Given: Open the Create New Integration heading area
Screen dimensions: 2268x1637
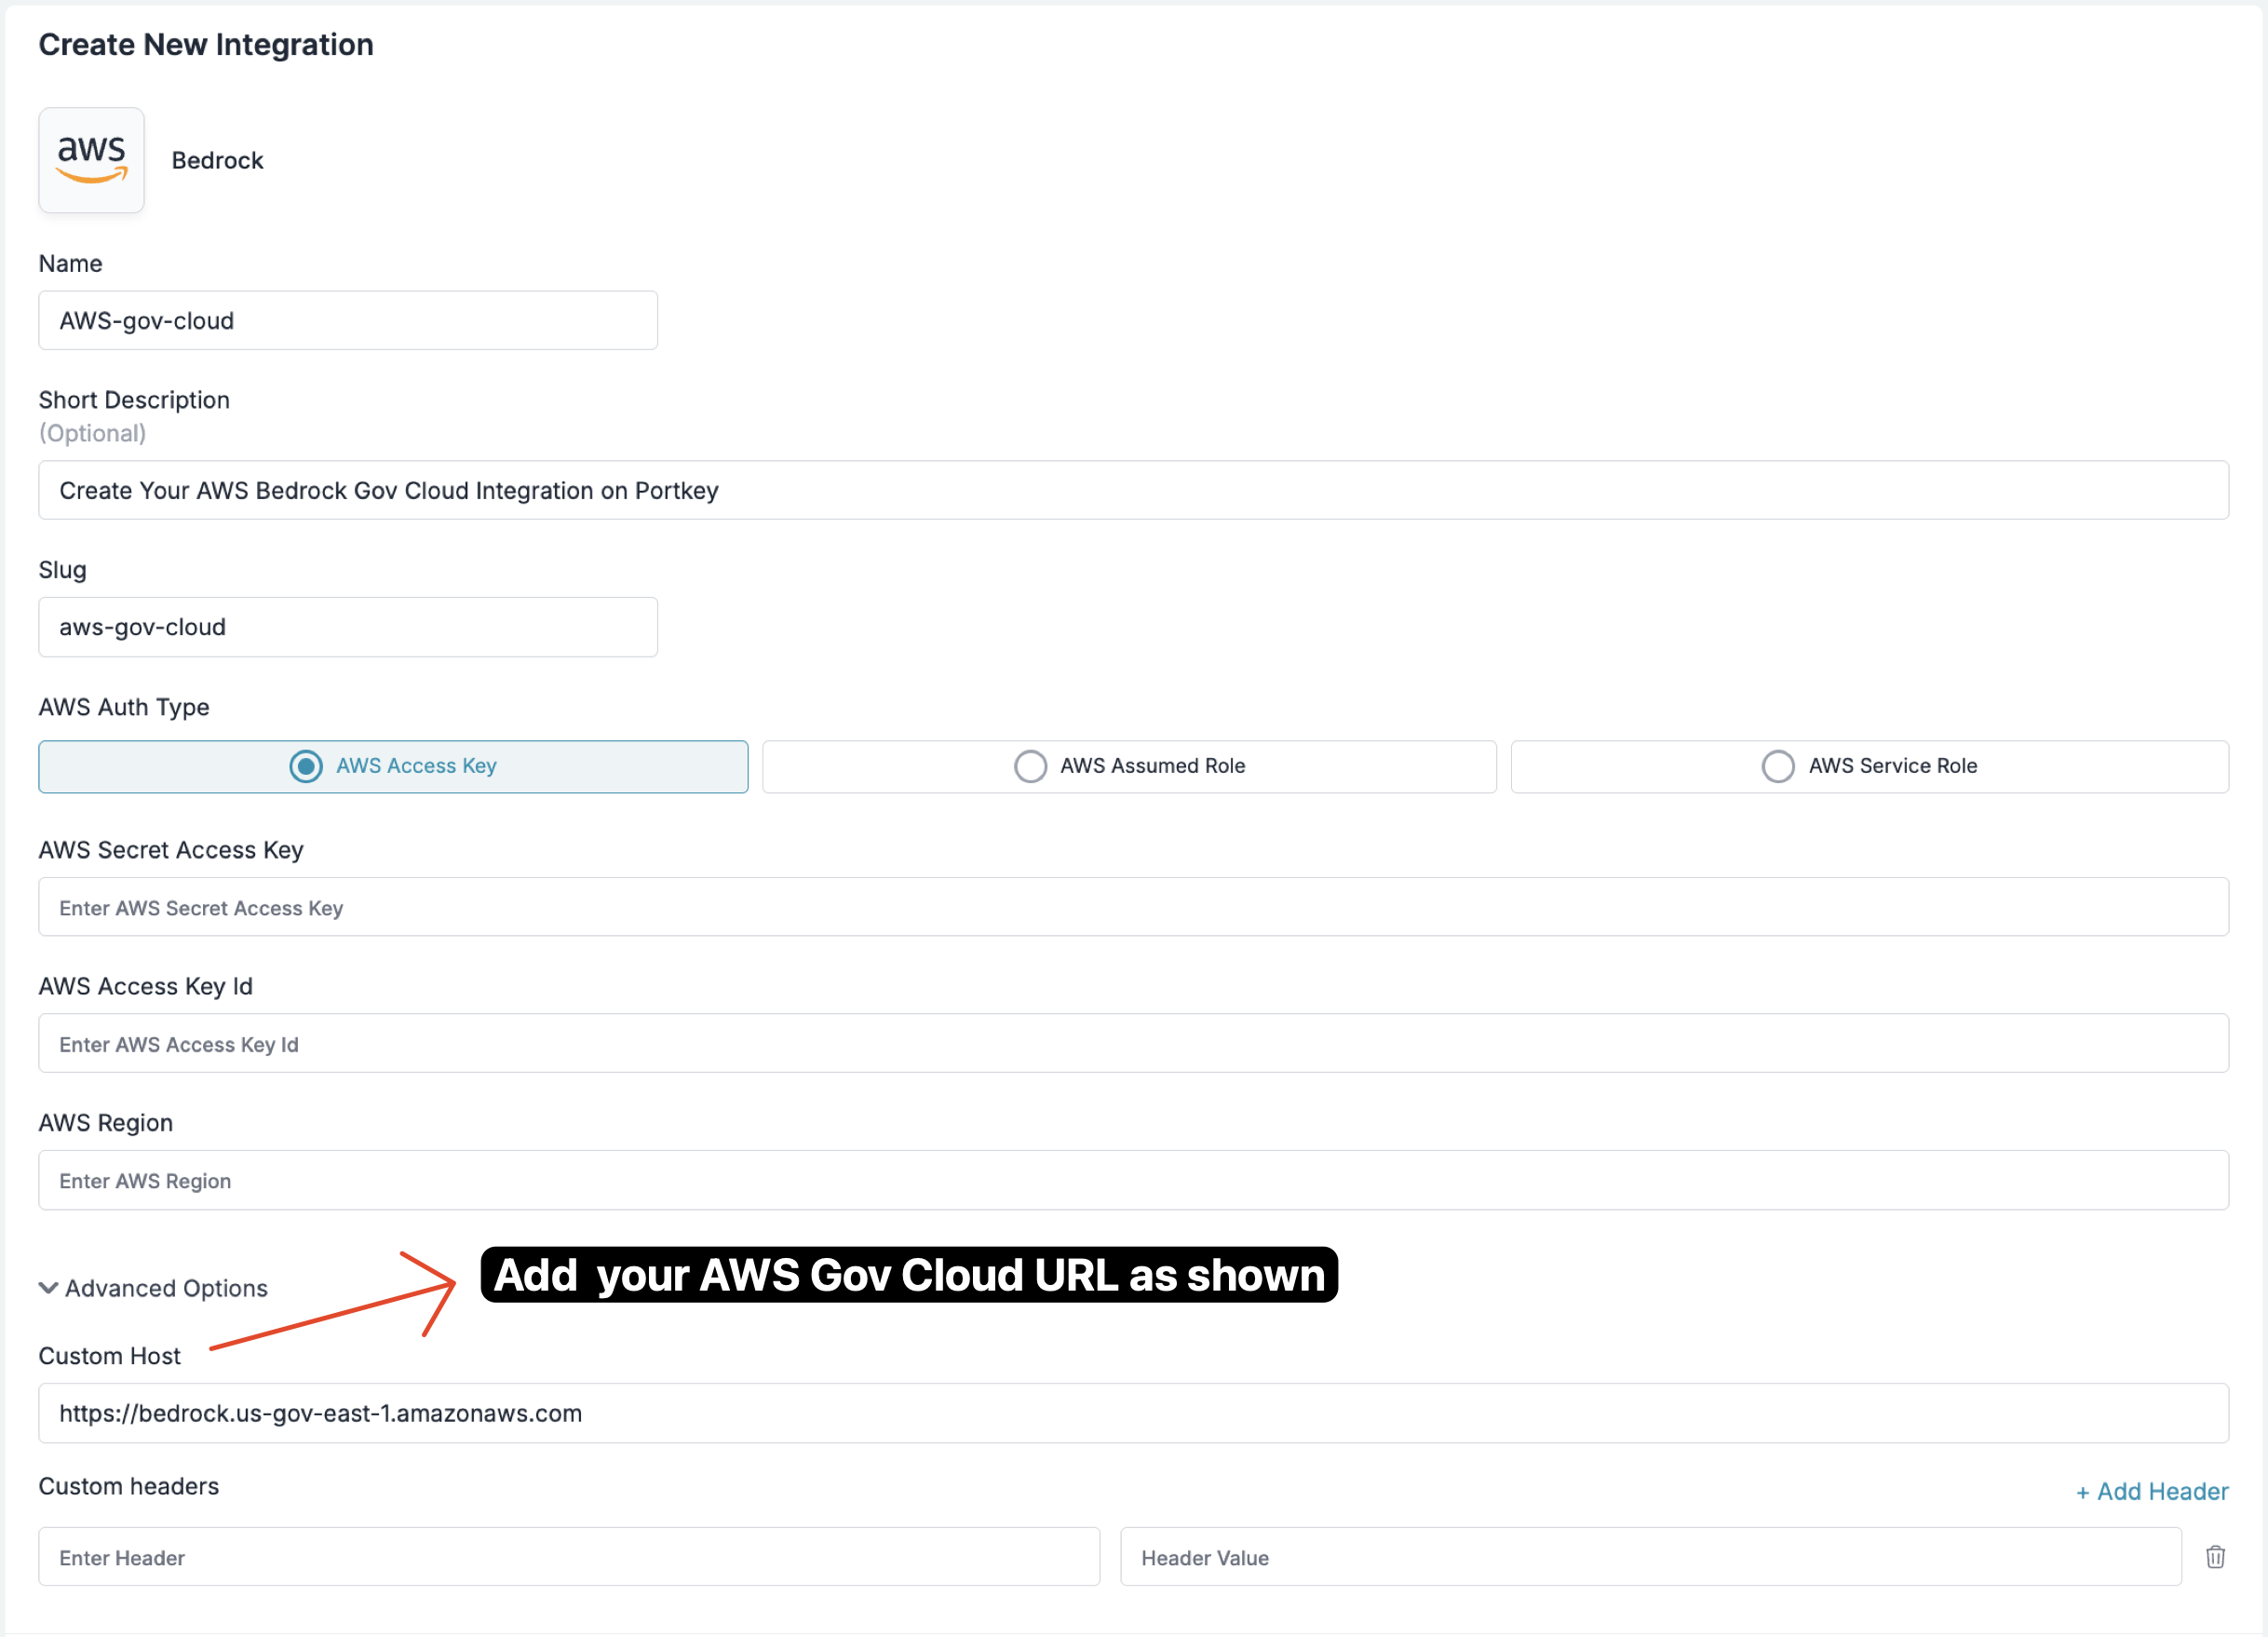Looking at the screenshot, I should coord(206,44).
